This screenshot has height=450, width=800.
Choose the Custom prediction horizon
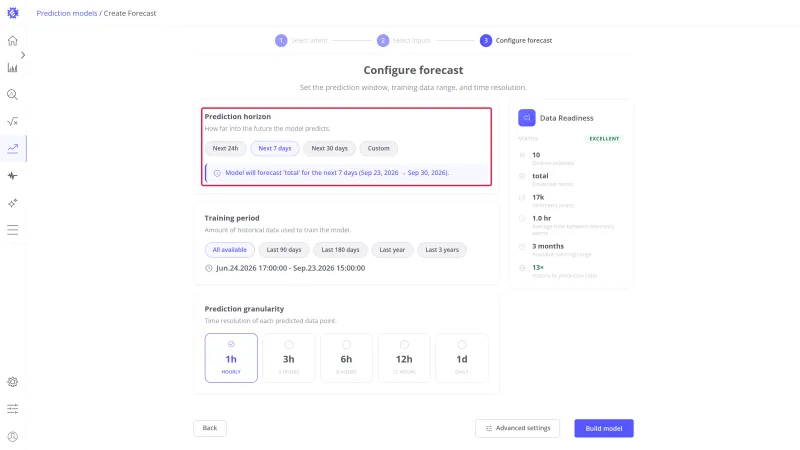pyautogui.click(x=379, y=148)
